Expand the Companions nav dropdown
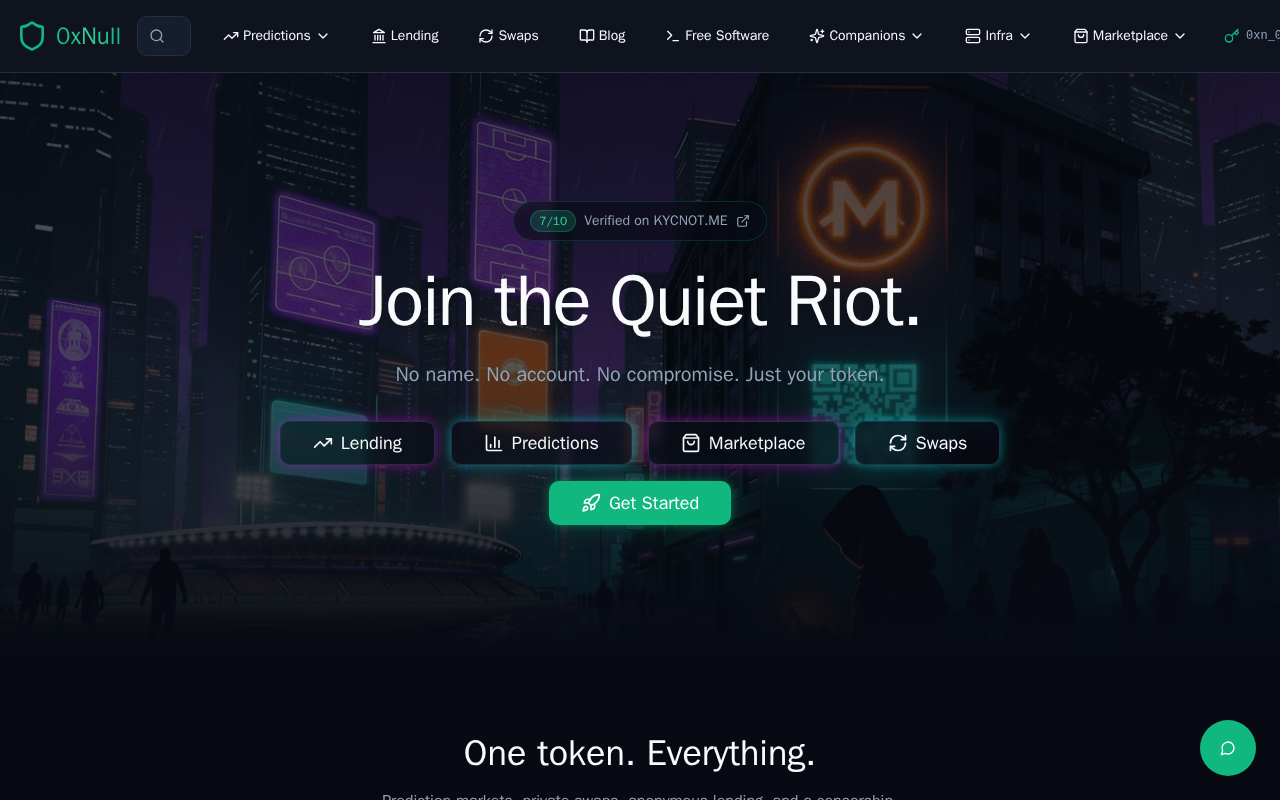The height and width of the screenshot is (800, 1280). 866,36
